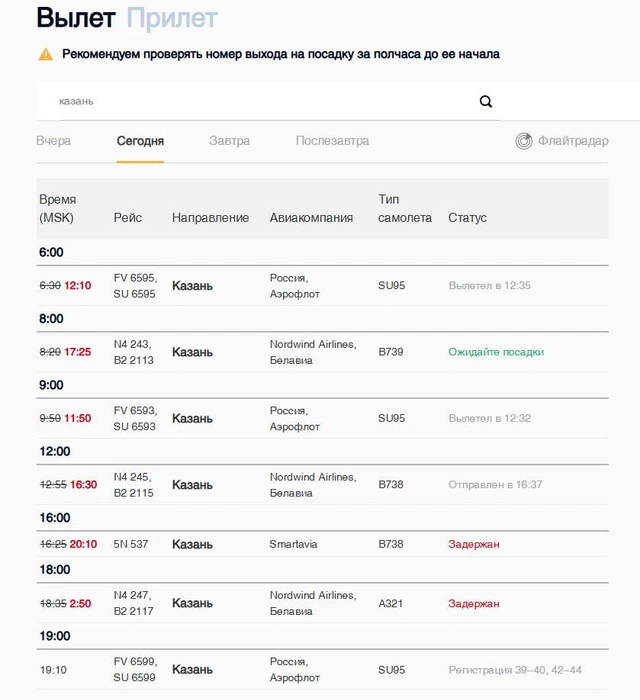Click the 12:00 hour group heading
The height and width of the screenshot is (700, 640).
click(x=54, y=451)
